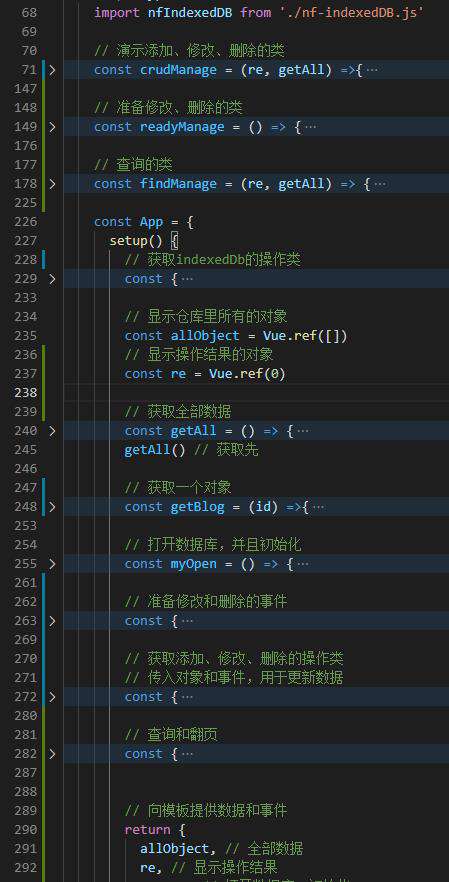Click the comment 获取一个对象
449x882 pixels.
(x=178, y=488)
